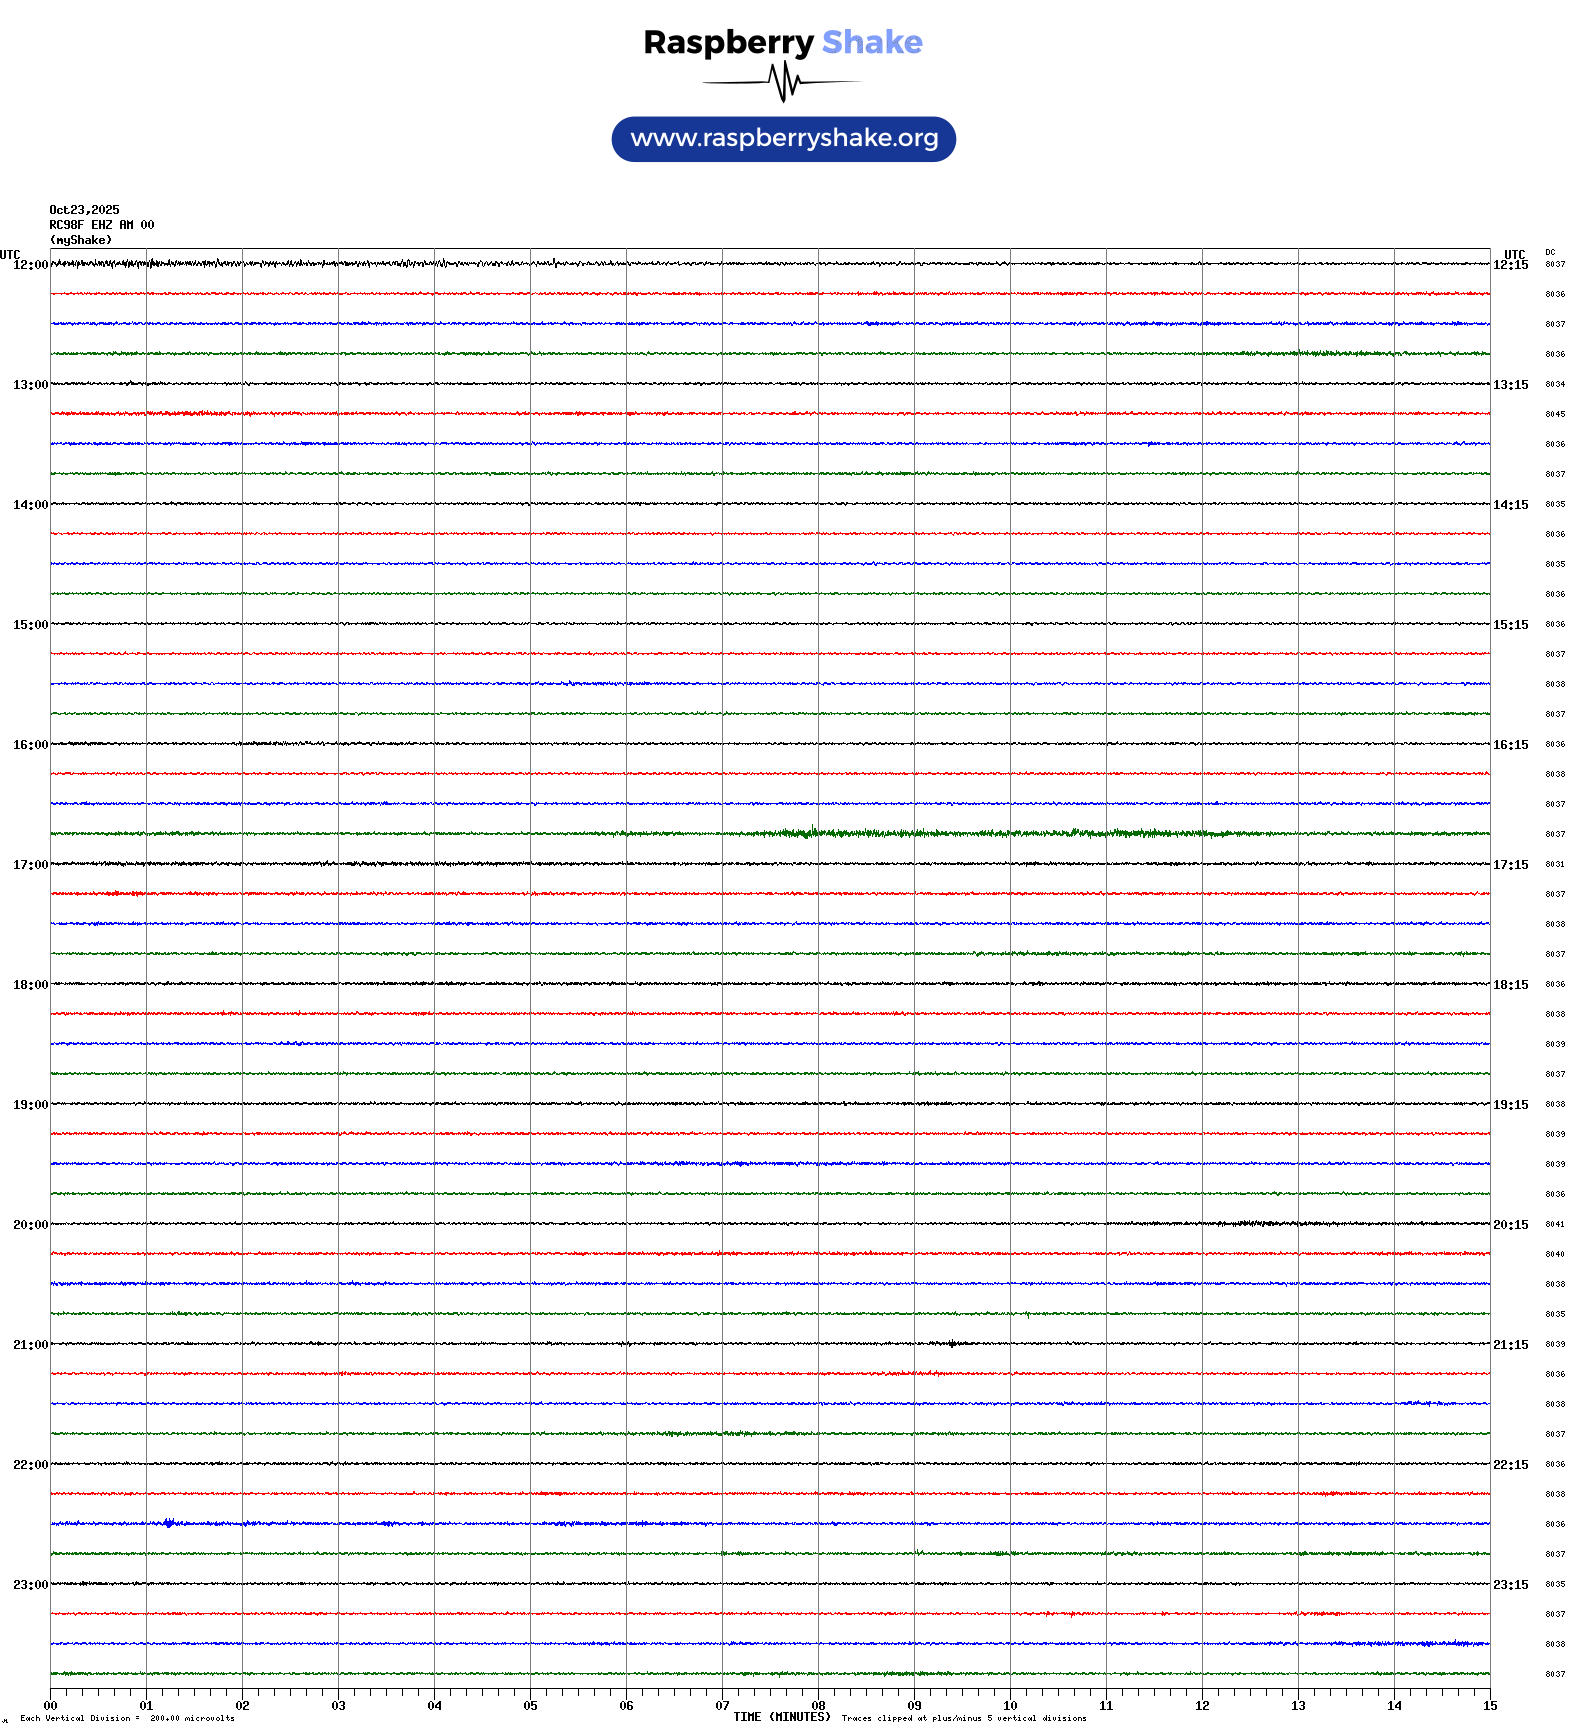Click the 08 minute tick label

pyautogui.click(x=818, y=1706)
